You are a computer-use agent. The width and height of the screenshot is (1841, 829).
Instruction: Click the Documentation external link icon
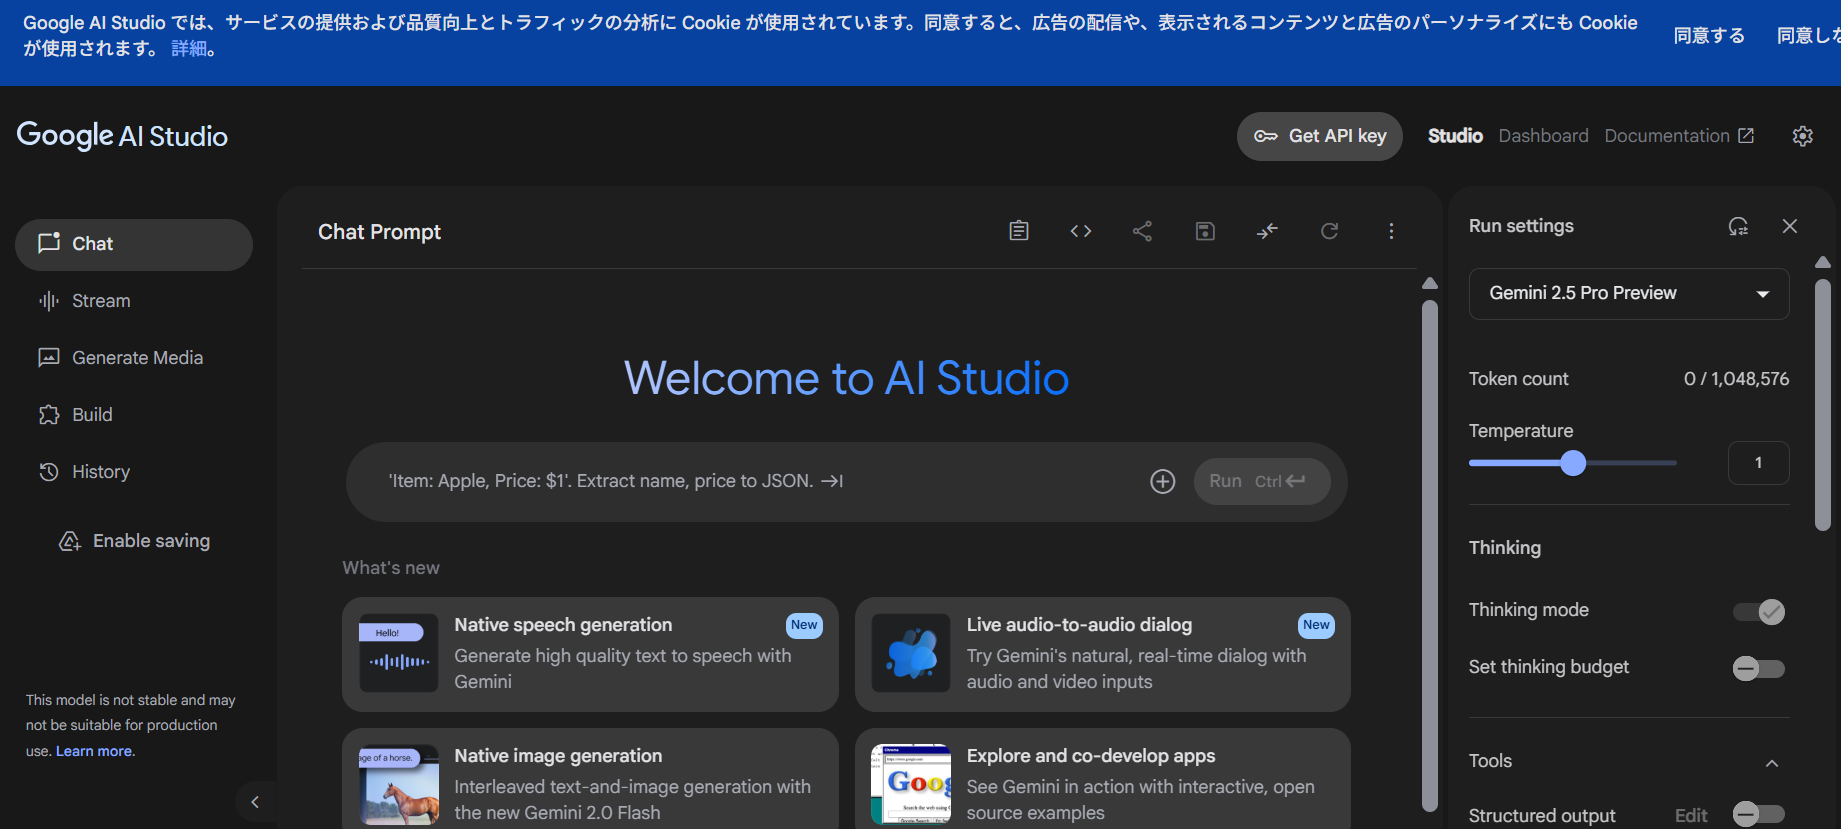point(1746,136)
